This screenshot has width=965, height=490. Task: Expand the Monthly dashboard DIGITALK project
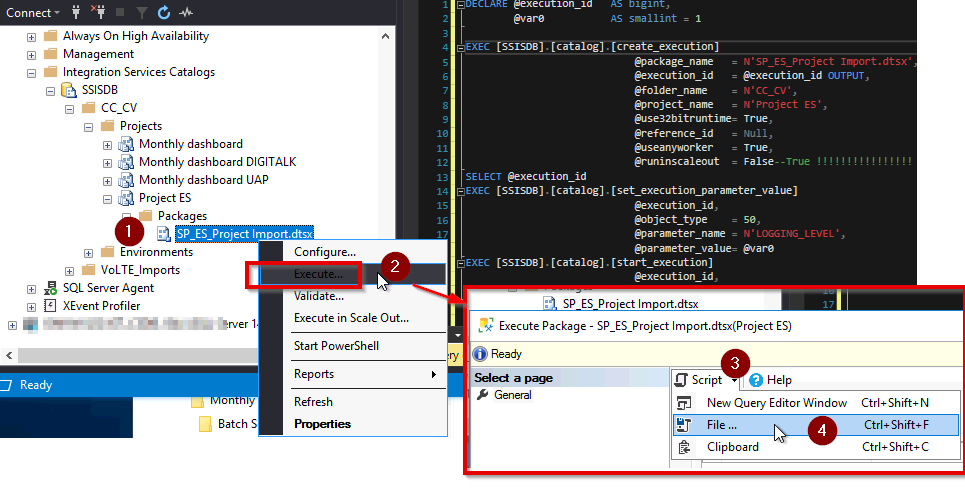click(108, 163)
